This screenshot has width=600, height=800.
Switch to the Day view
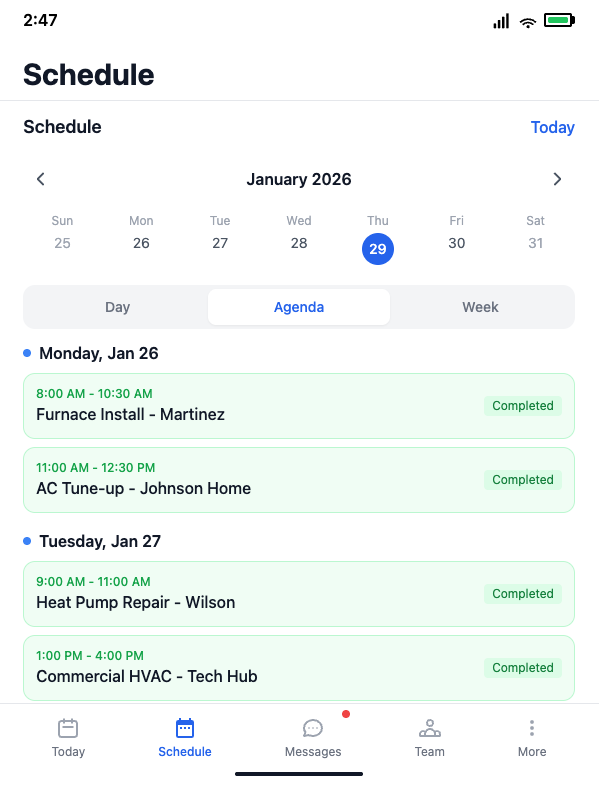point(117,307)
